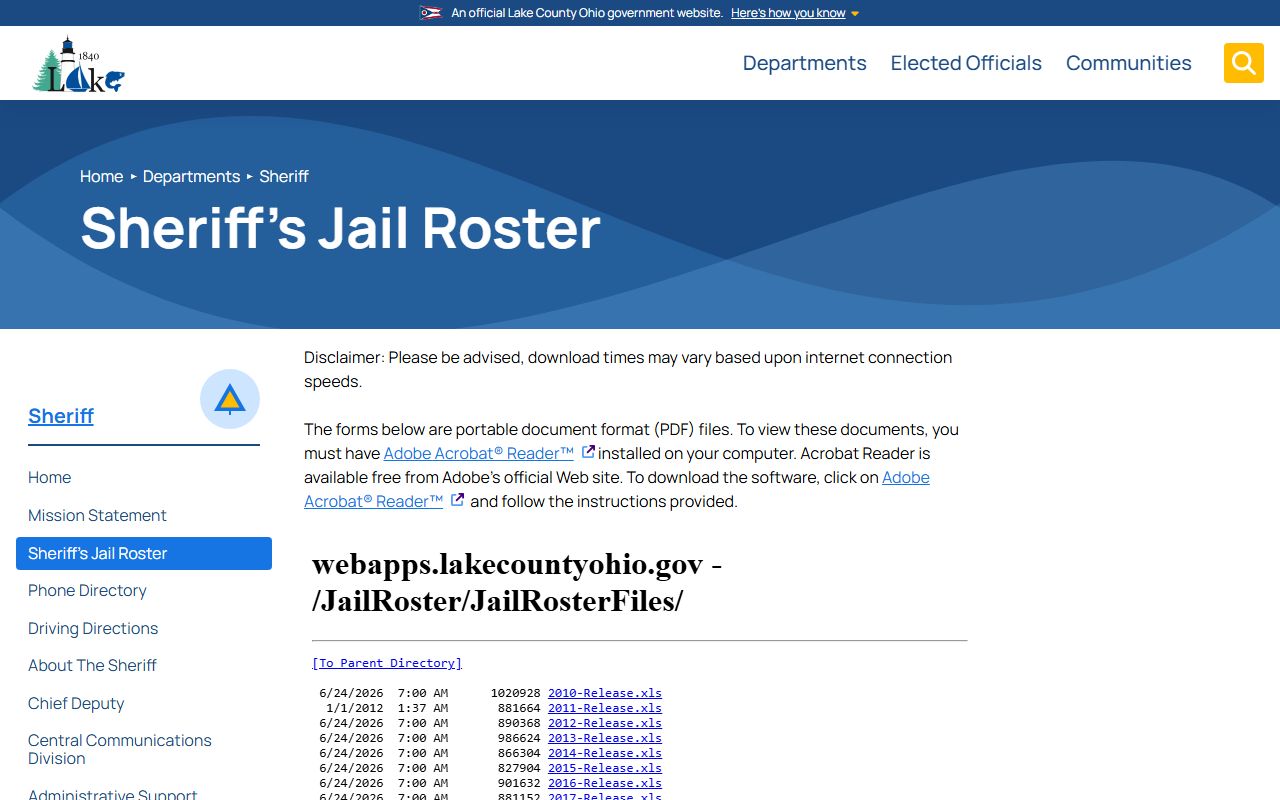The width and height of the screenshot is (1280, 800).
Task: Open Chief Deputy sidebar link
Action: pos(144,703)
